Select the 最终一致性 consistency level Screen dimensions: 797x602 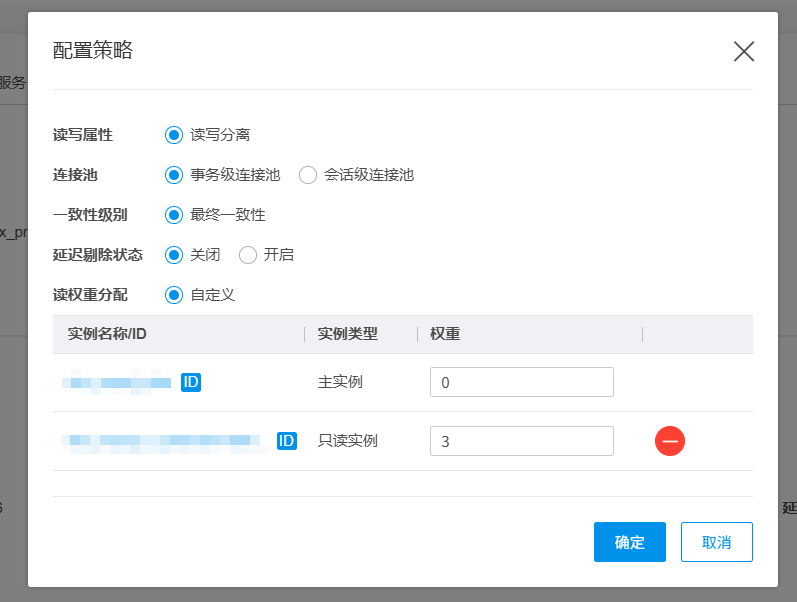[x=174, y=215]
